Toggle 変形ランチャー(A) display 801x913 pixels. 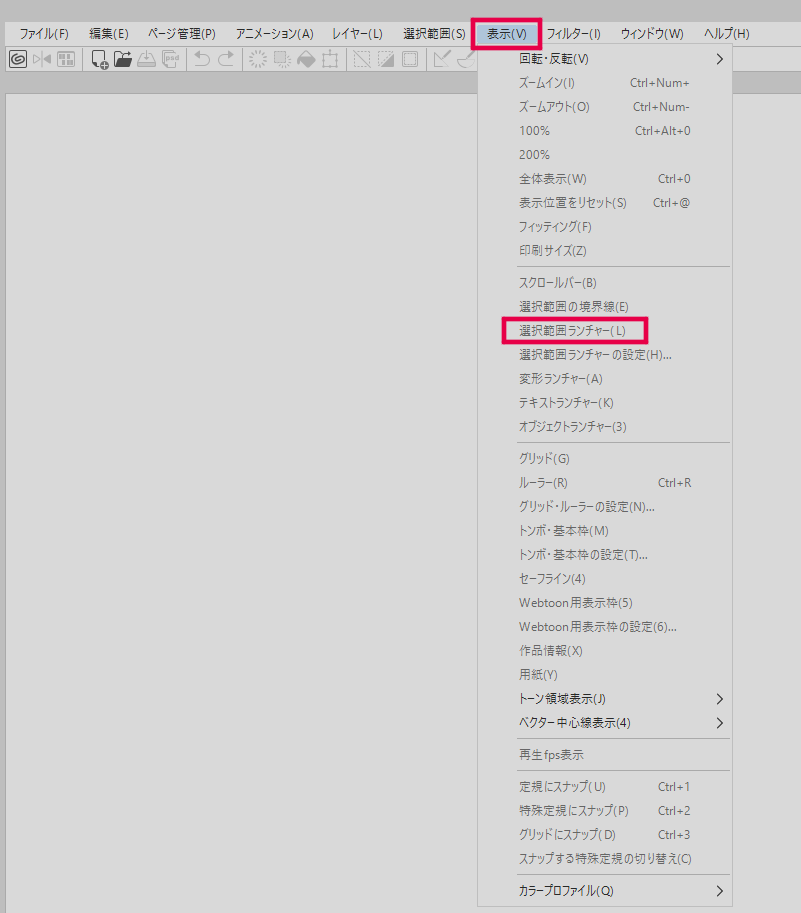(x=605, y=378)
